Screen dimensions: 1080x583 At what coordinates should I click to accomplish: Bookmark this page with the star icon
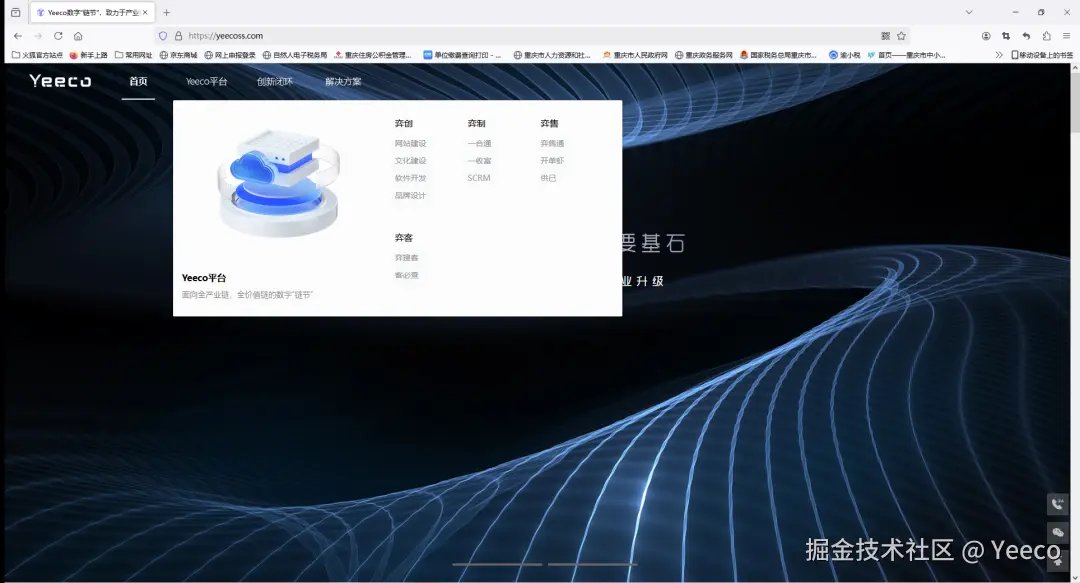pos(901,36)
